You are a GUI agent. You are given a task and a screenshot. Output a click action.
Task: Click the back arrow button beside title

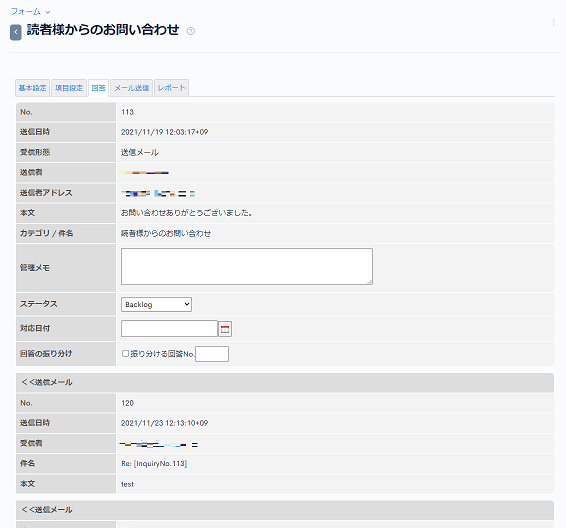16,32
